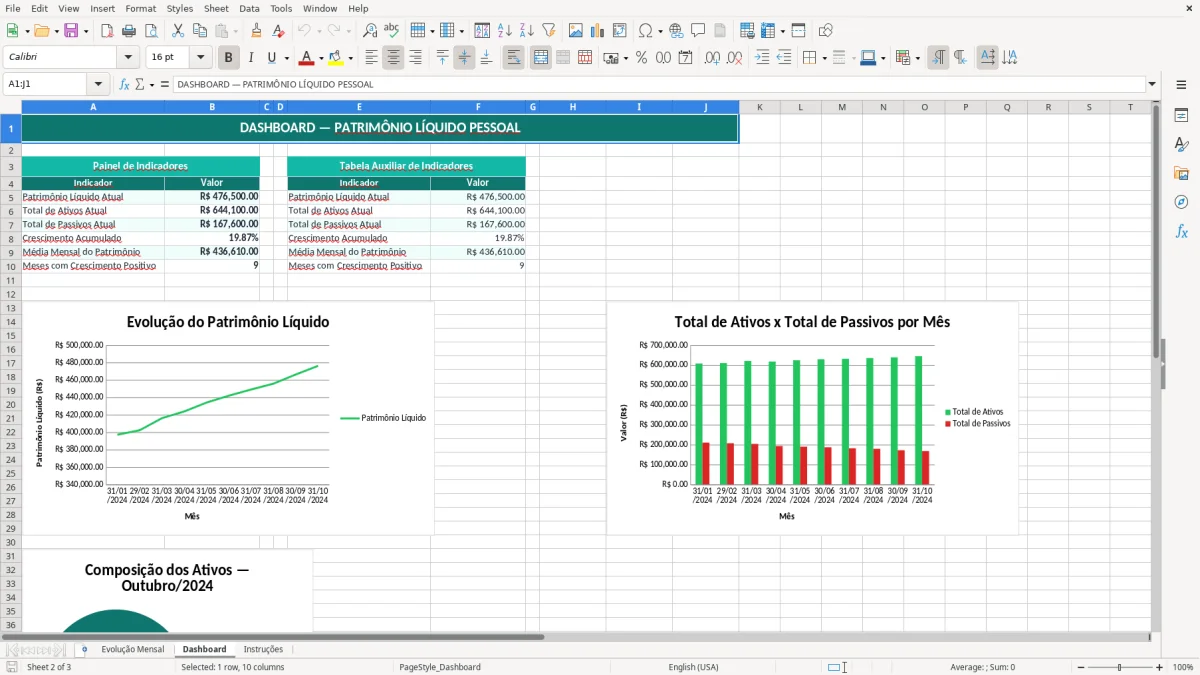This screenshot has height=675, width=1200.
Task: Open the Data menu
Action: pyautogui.click(x=249, y=8)
